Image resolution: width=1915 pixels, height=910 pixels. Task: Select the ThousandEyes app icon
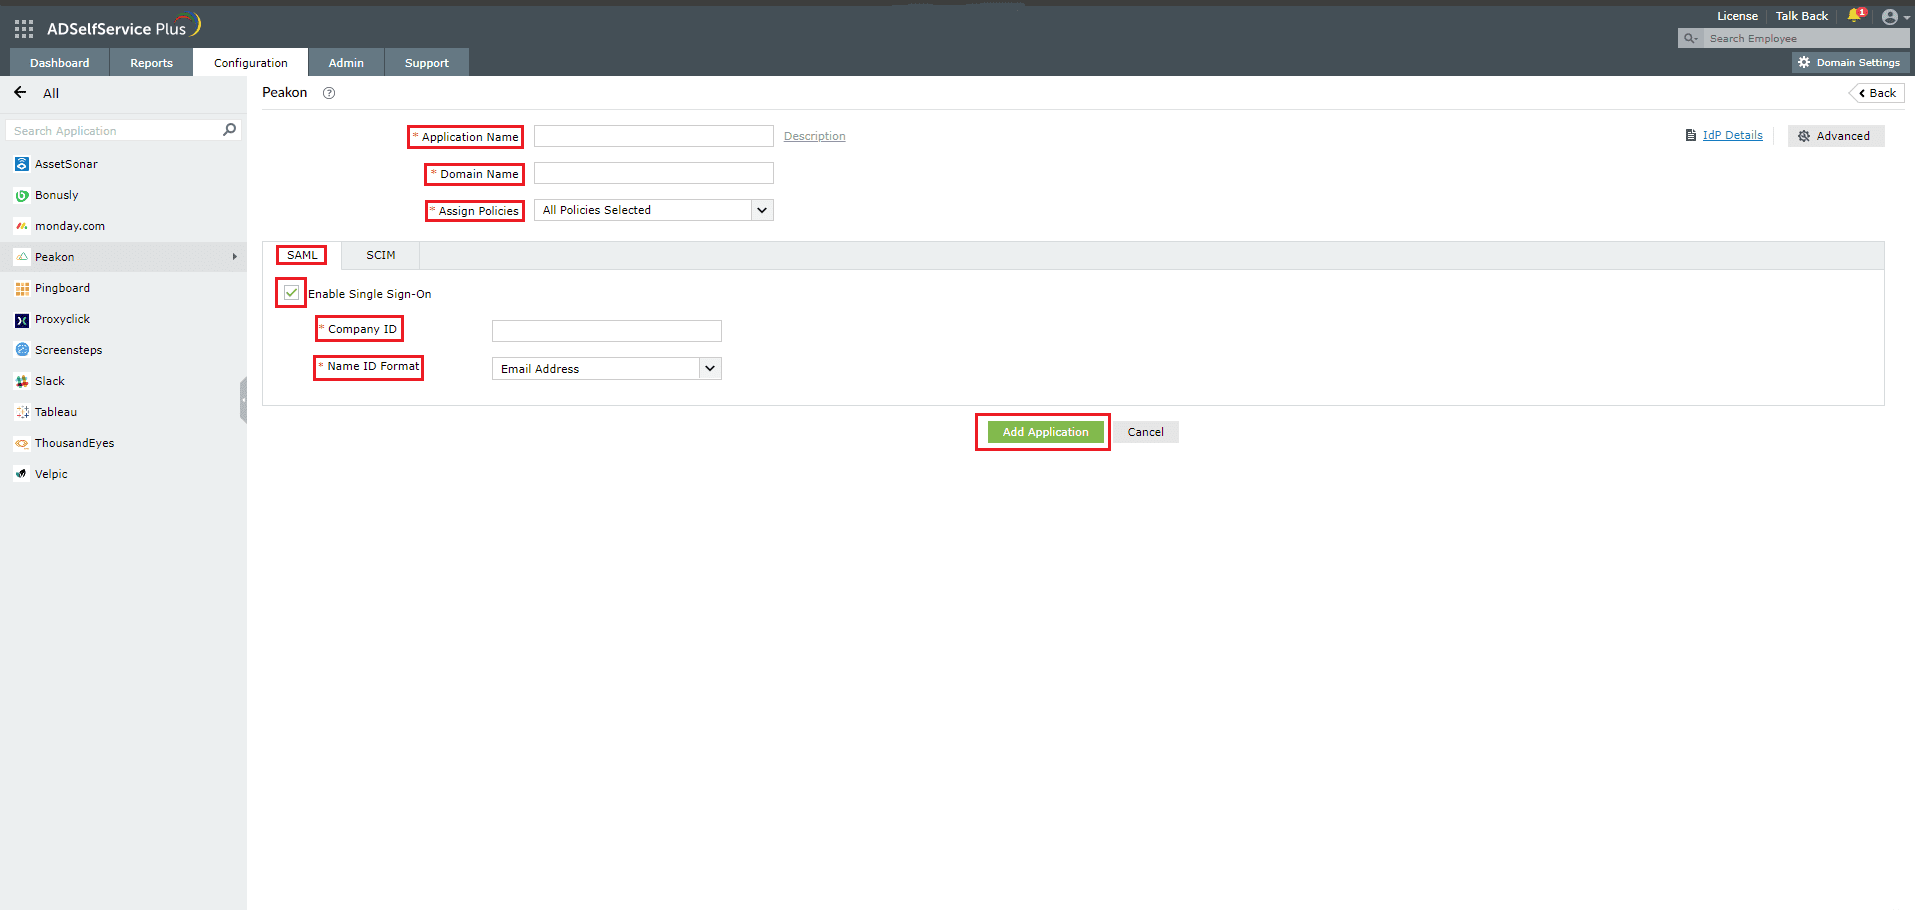point(22,443)
